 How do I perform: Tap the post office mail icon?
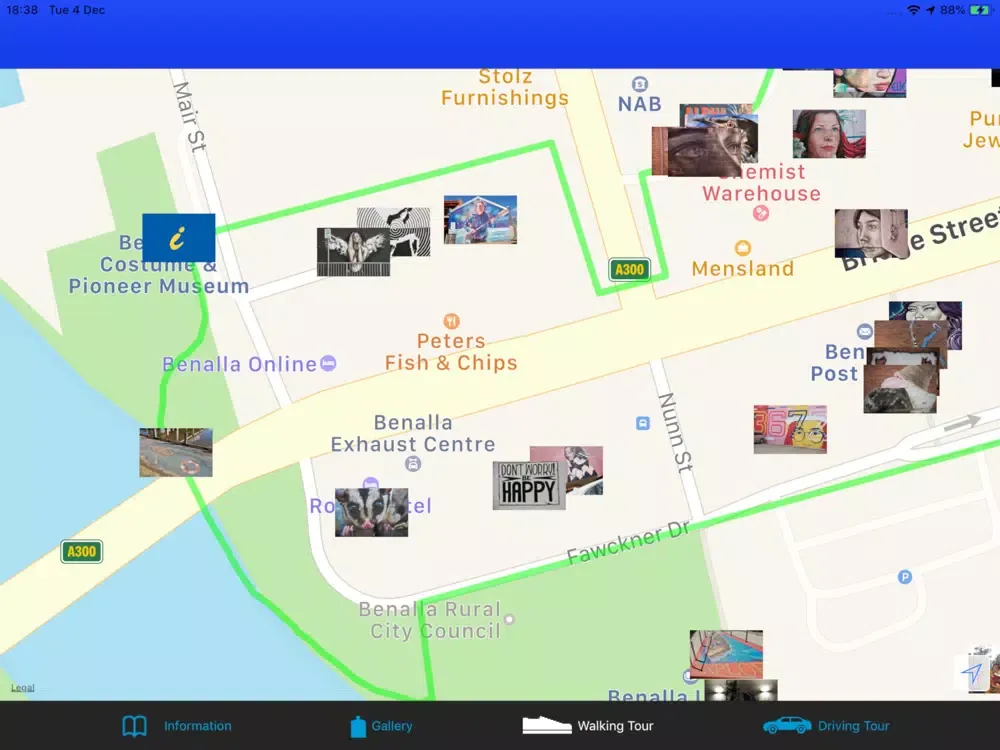pos(864,331)
